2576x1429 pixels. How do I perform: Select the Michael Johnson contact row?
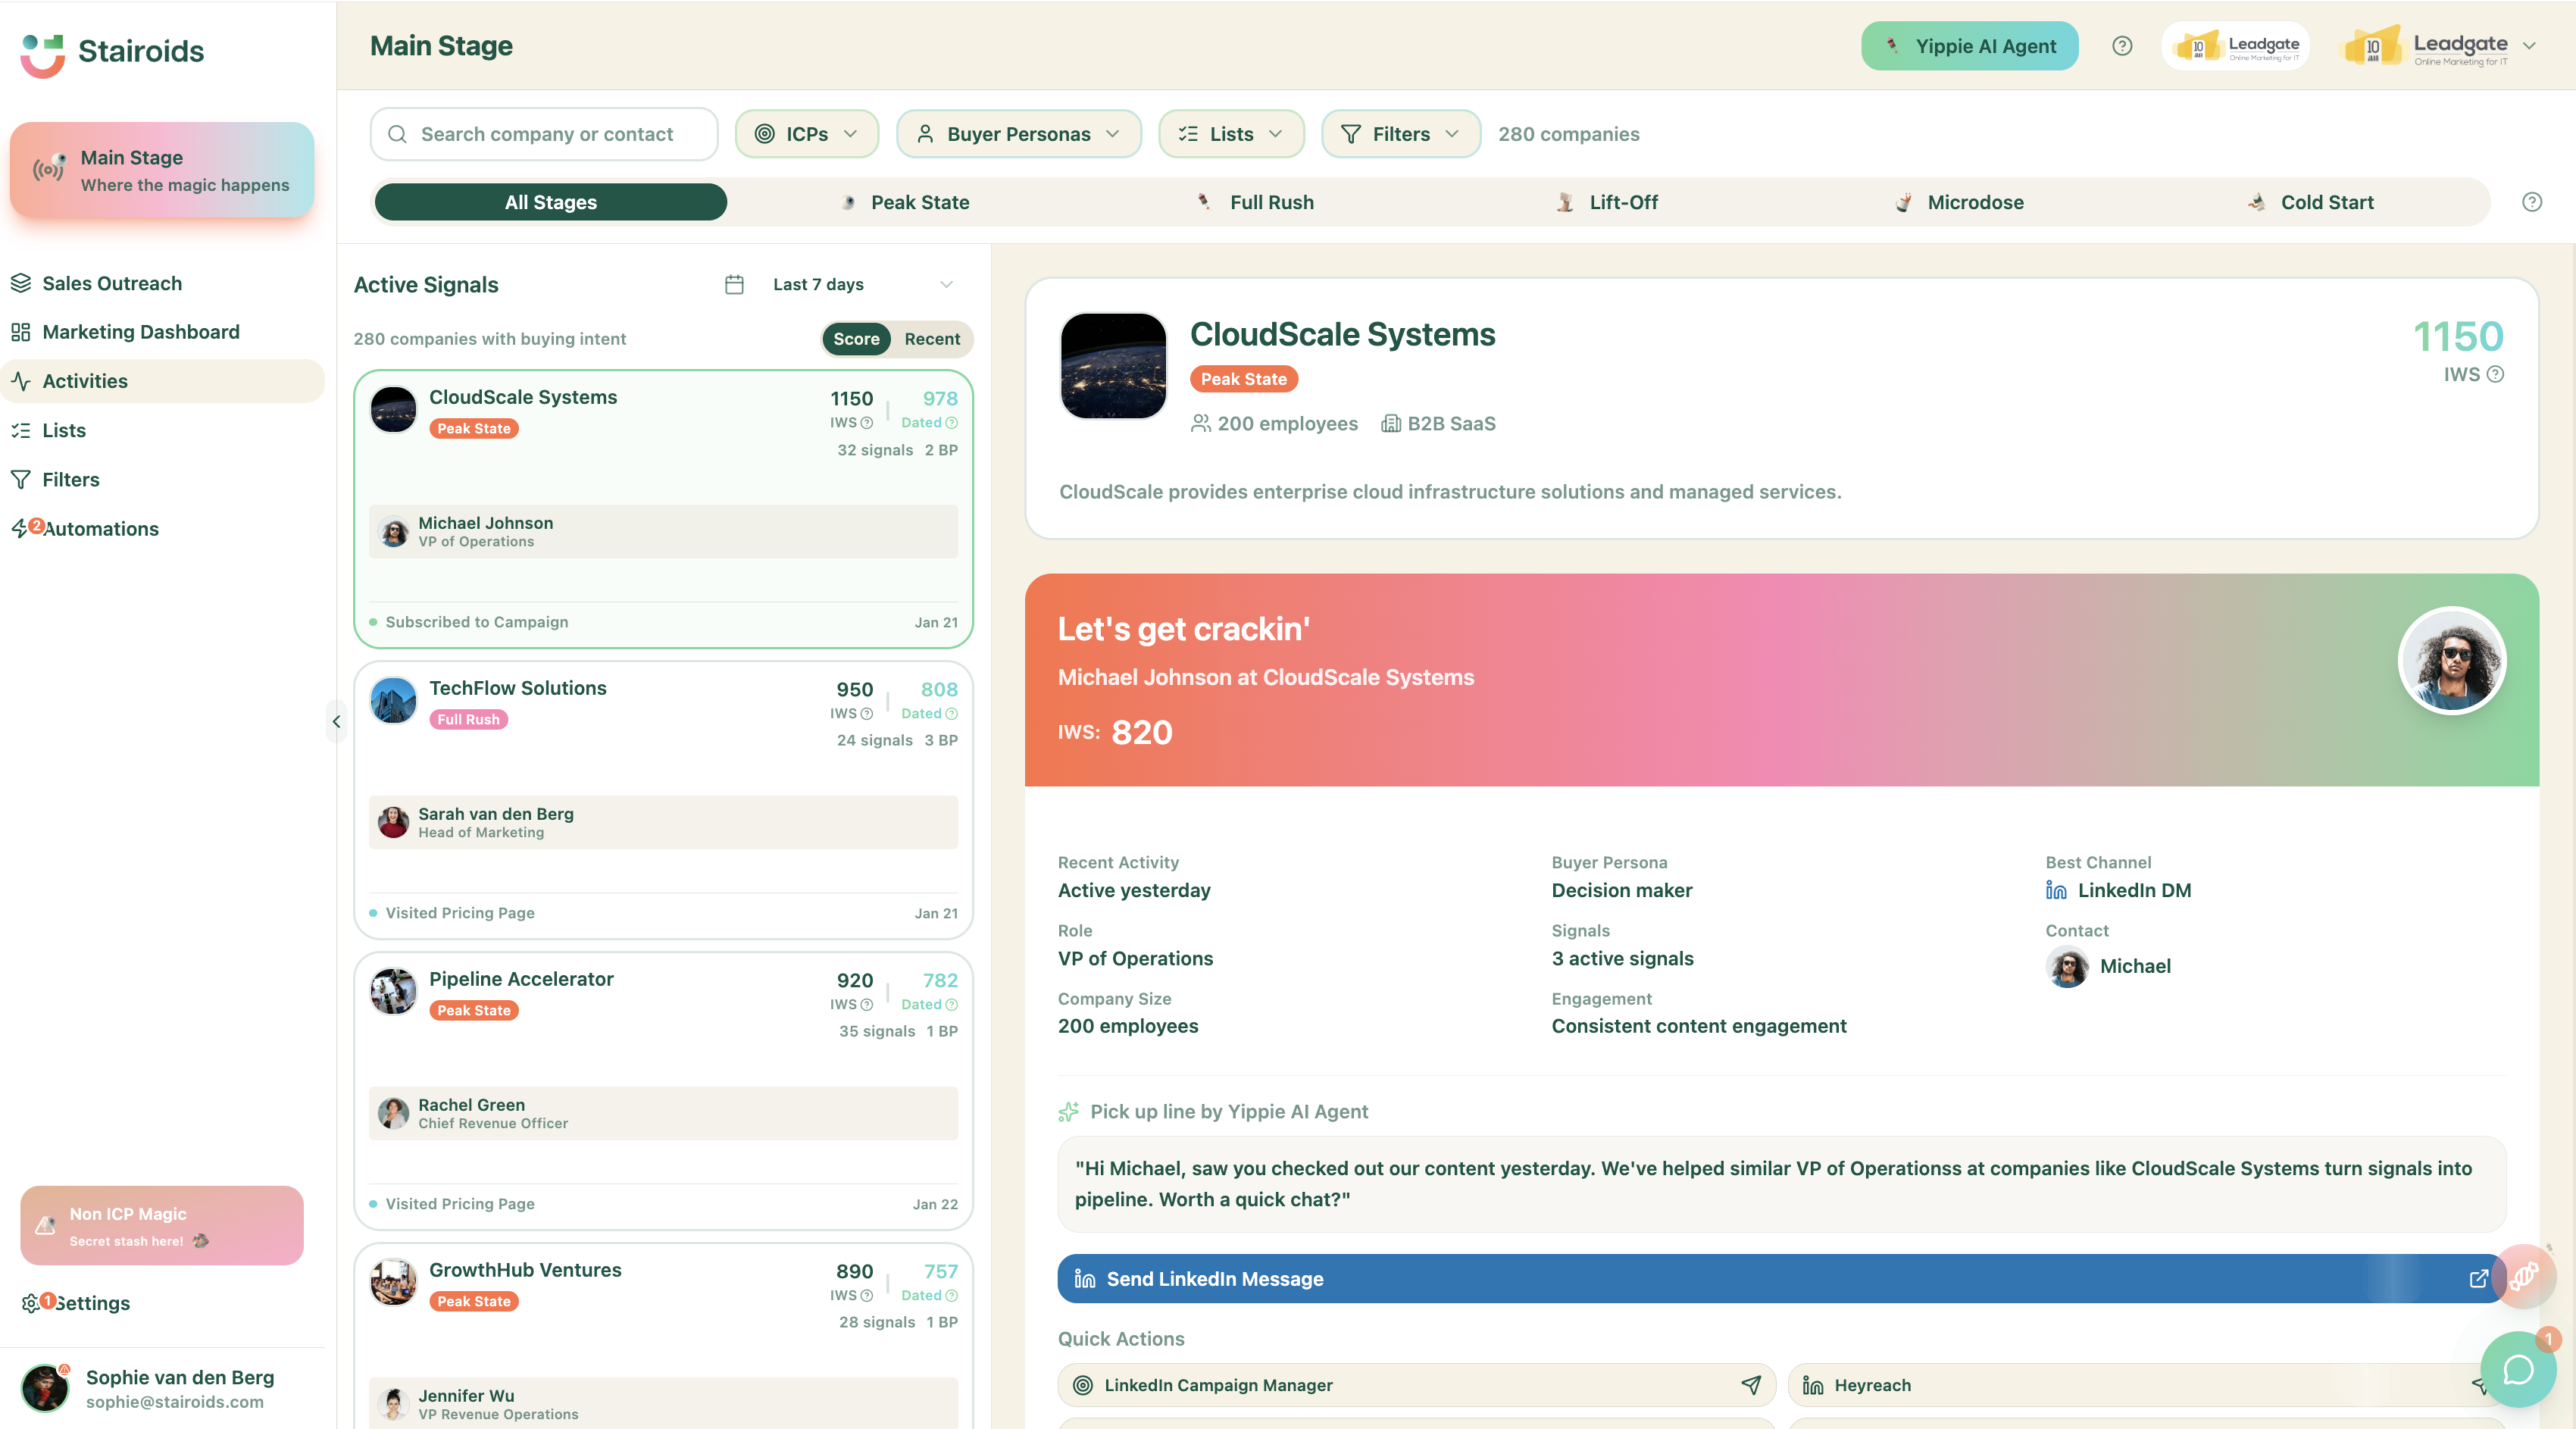pos(663,531)
